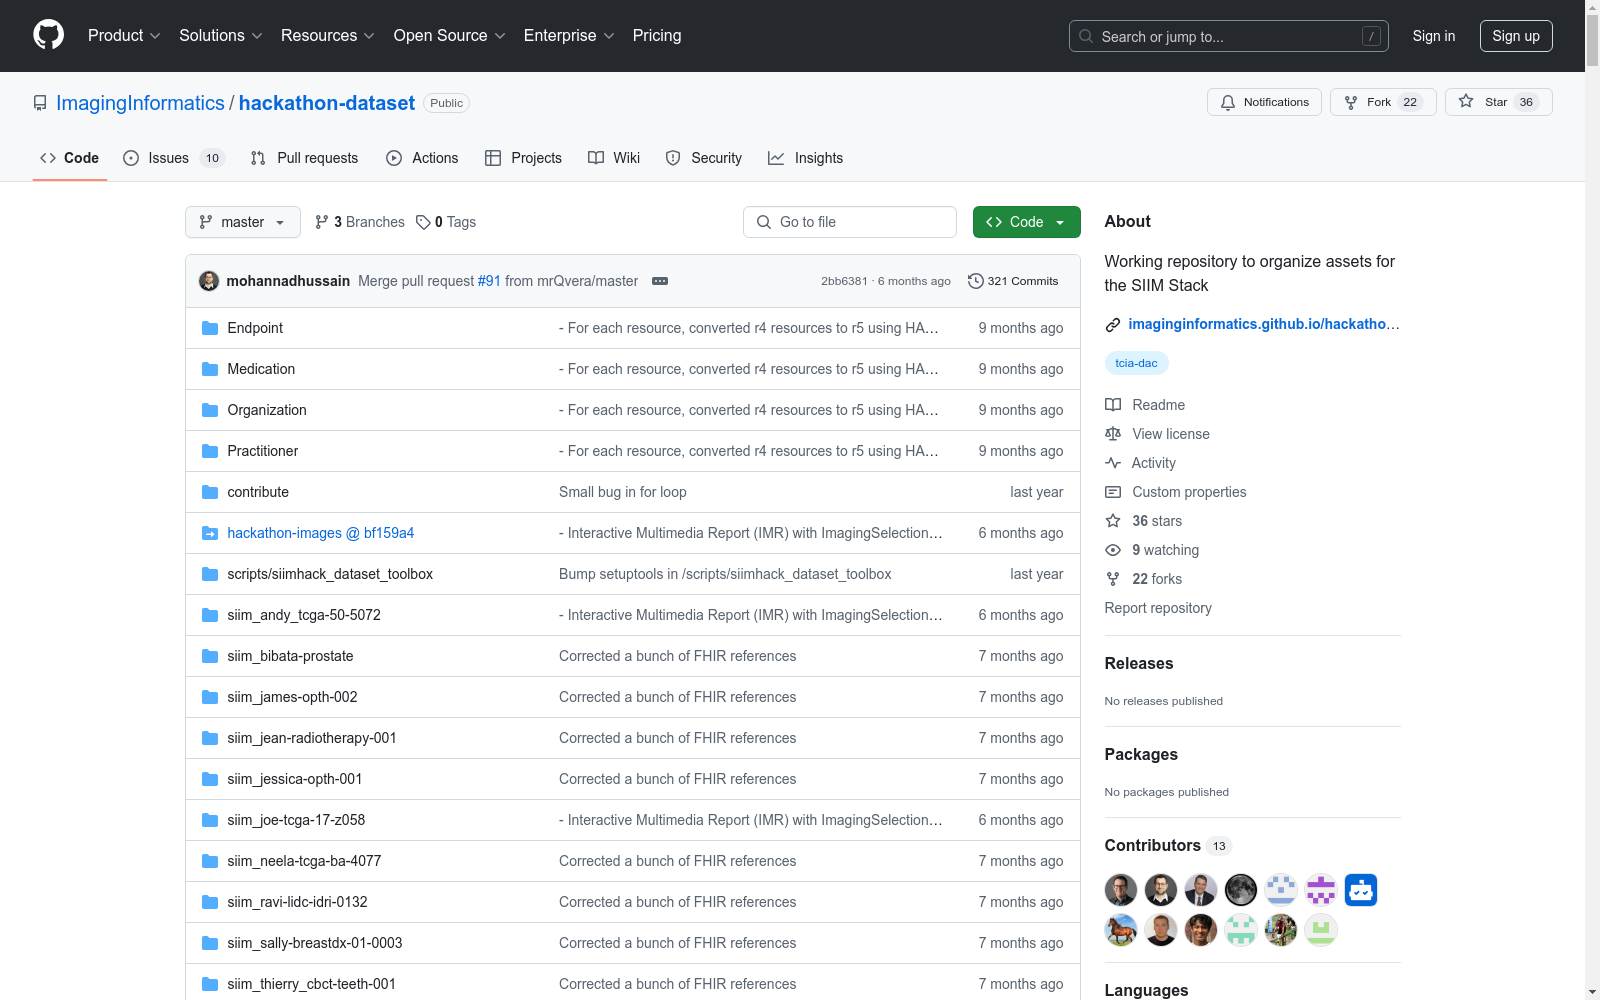
Task: Switch to the Security tab
Action: click(x=704, y=158)
